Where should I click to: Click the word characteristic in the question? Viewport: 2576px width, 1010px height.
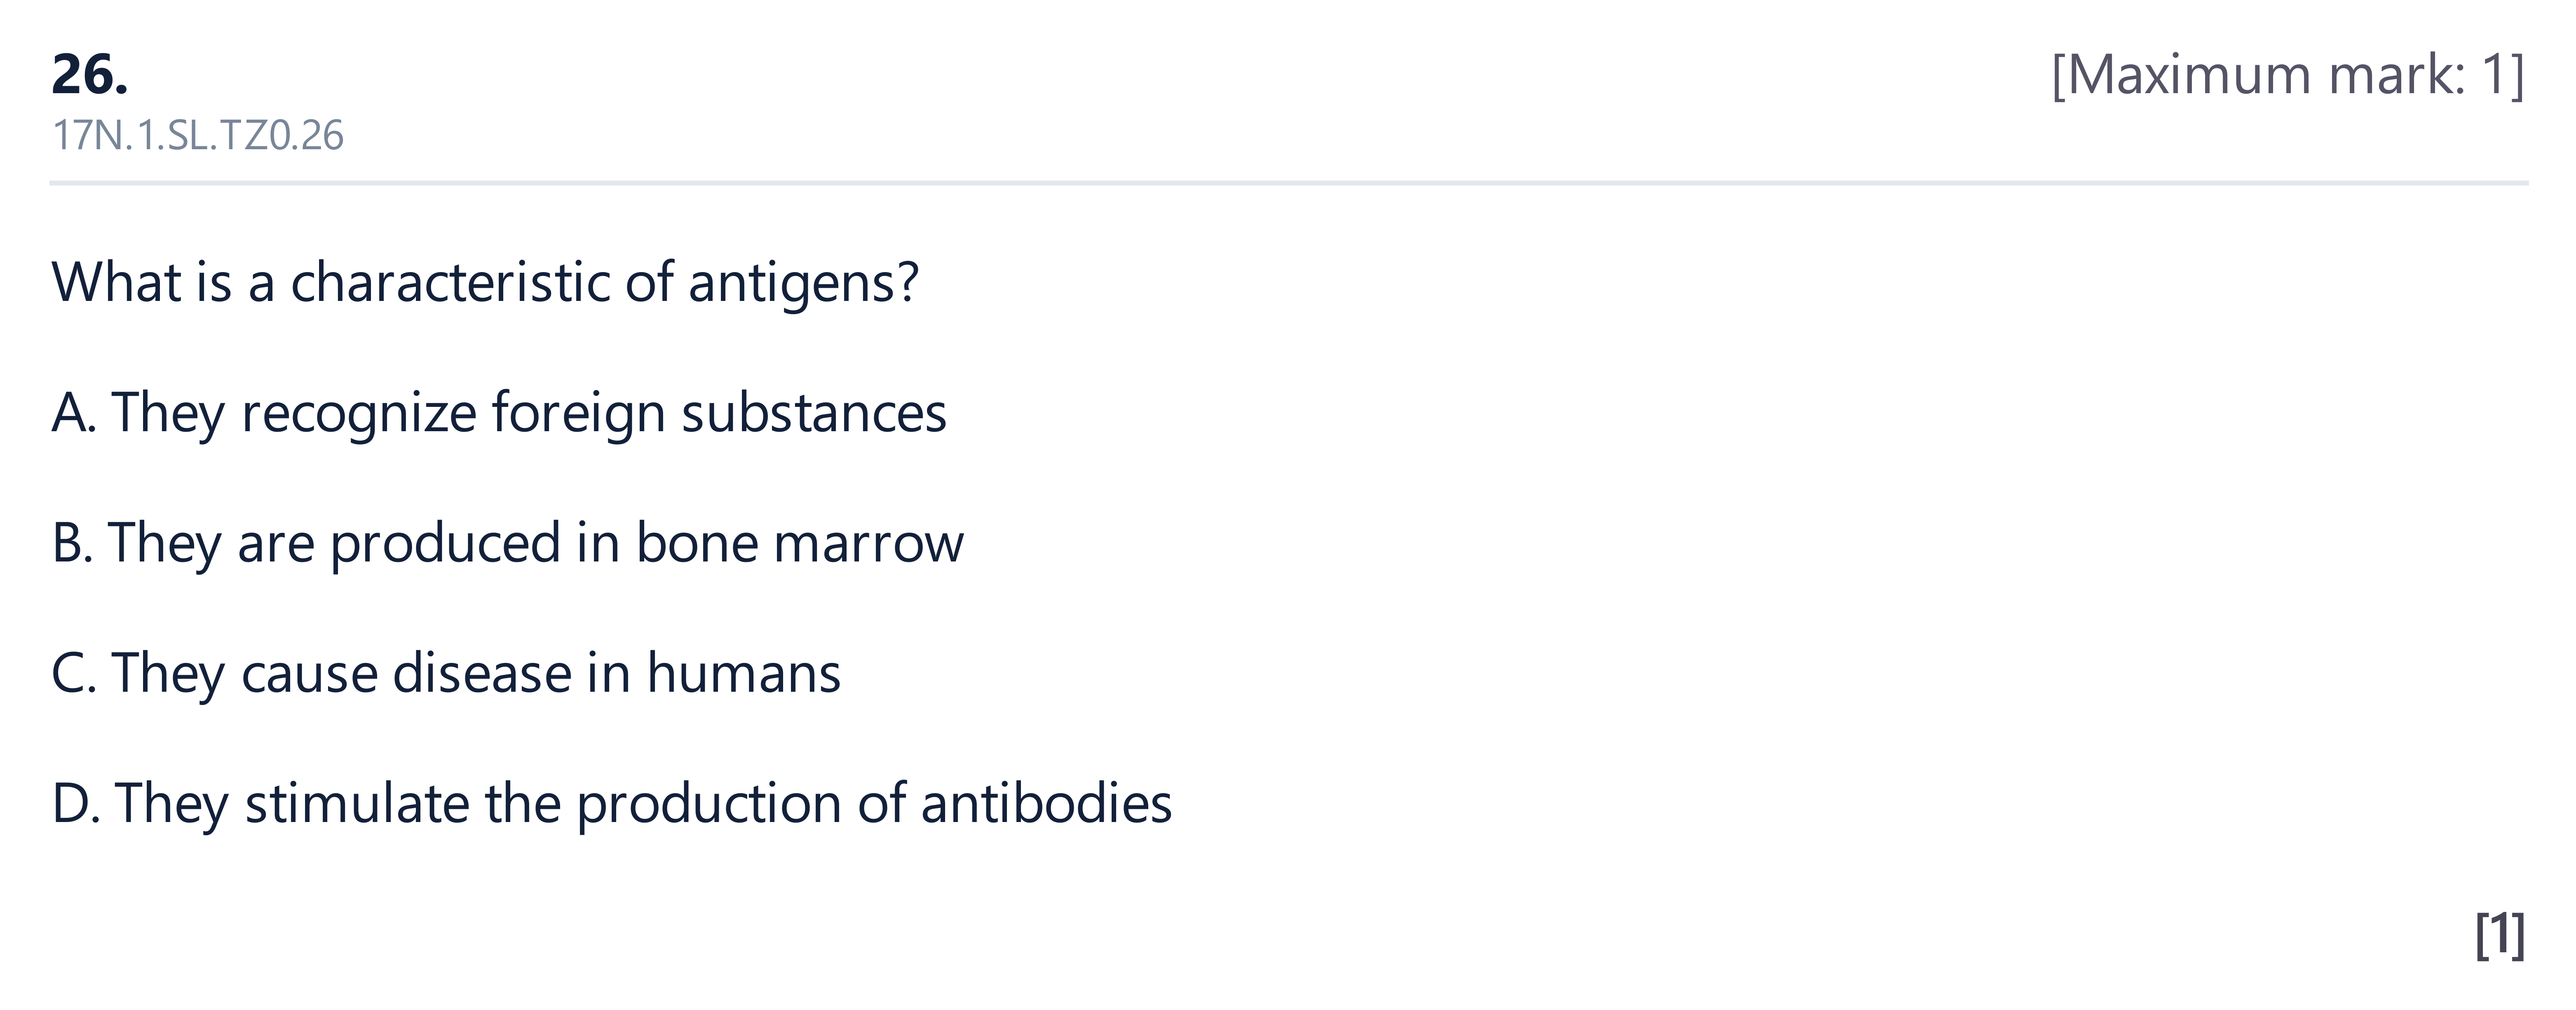[450, 283]
